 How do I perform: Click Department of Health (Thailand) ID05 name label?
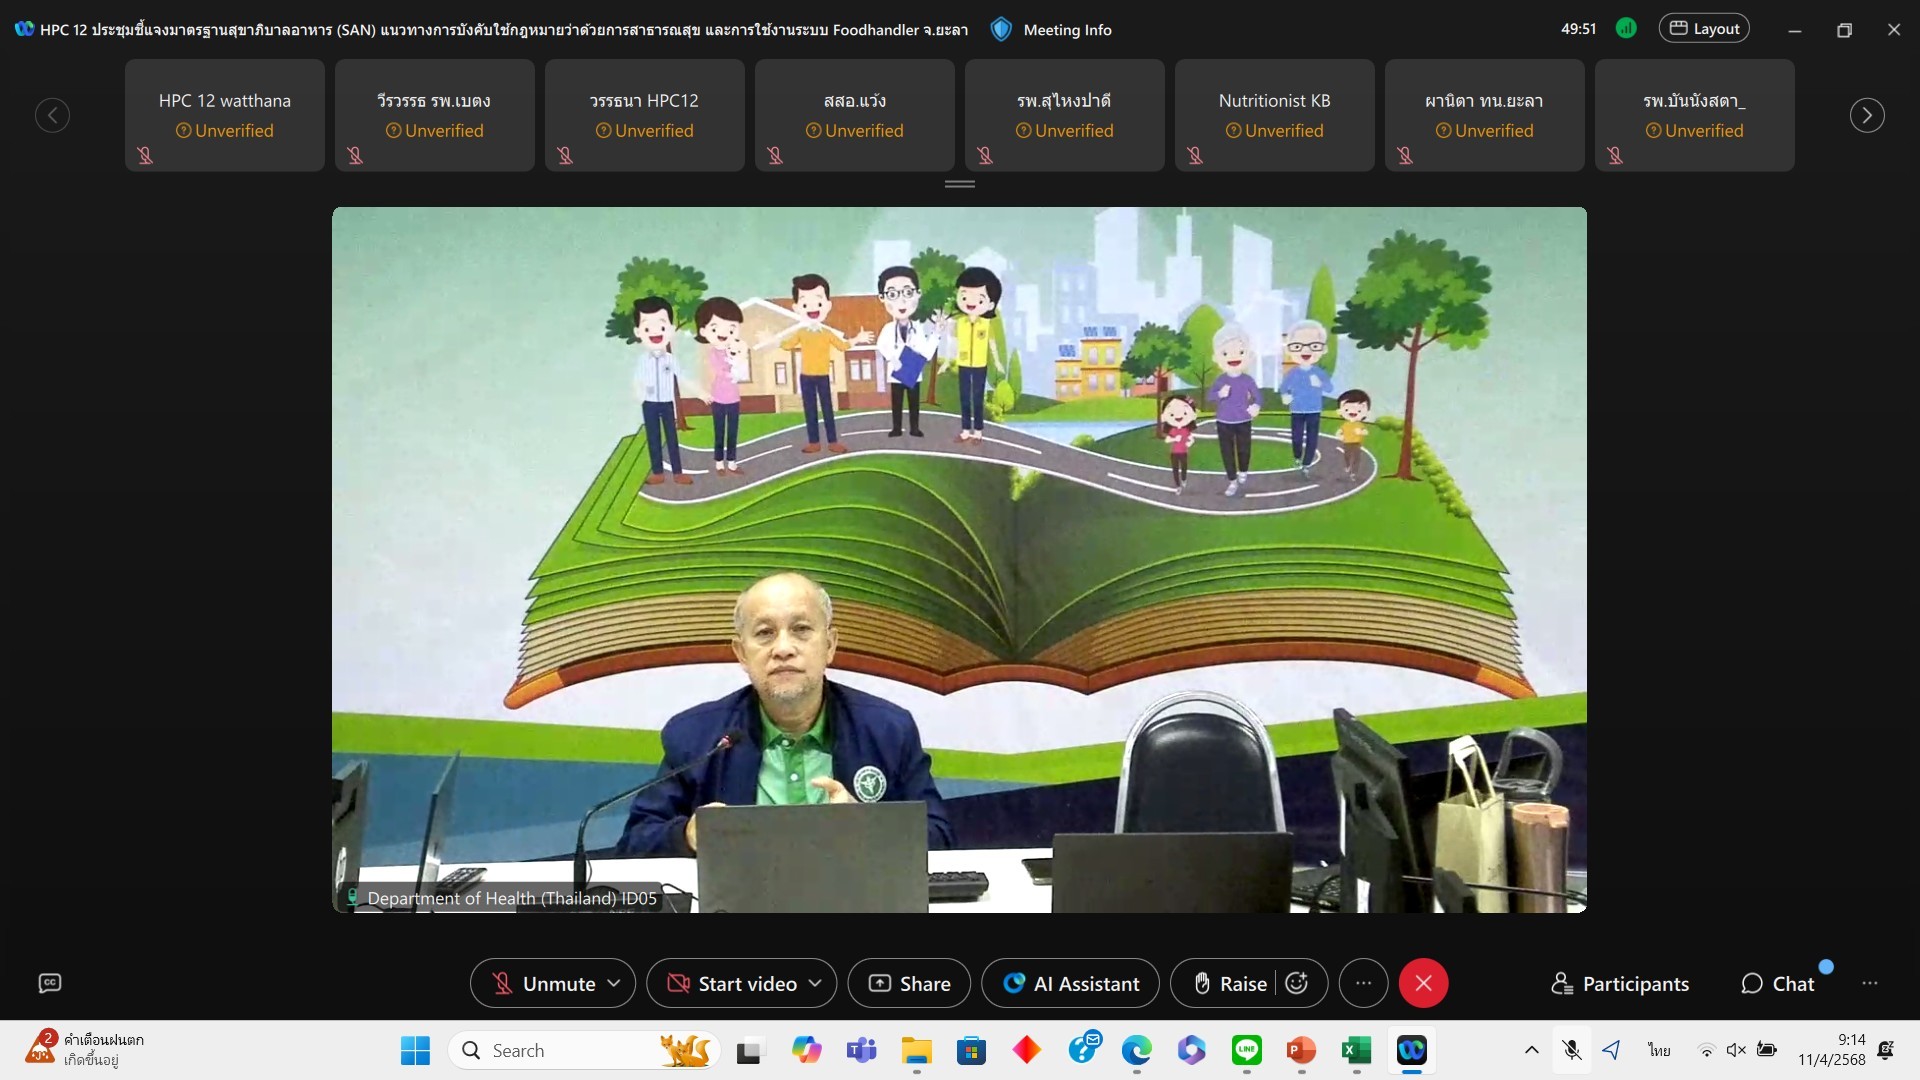[512, 898]
